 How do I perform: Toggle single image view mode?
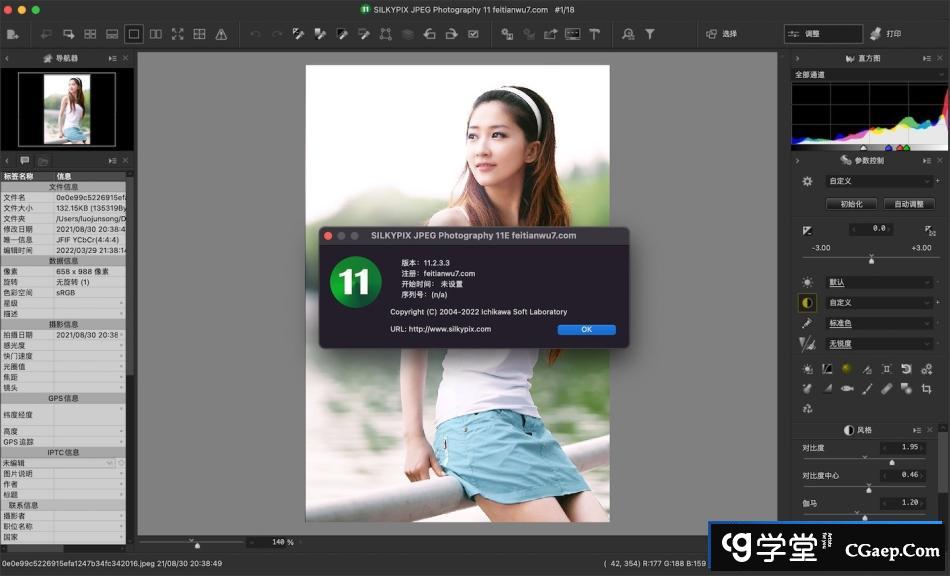(133, 34)
